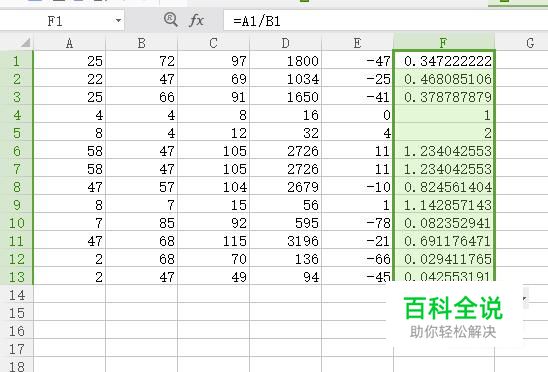Click cell C1 containing 97
548x372 pixels.
point(214,61)
